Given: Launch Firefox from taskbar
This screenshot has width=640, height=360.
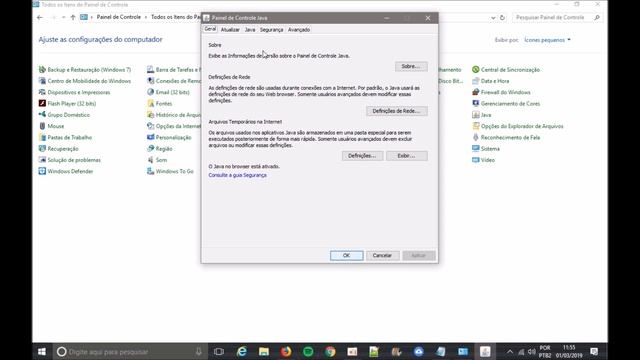Looking at the screenshot, I should (x=286, y=351).
